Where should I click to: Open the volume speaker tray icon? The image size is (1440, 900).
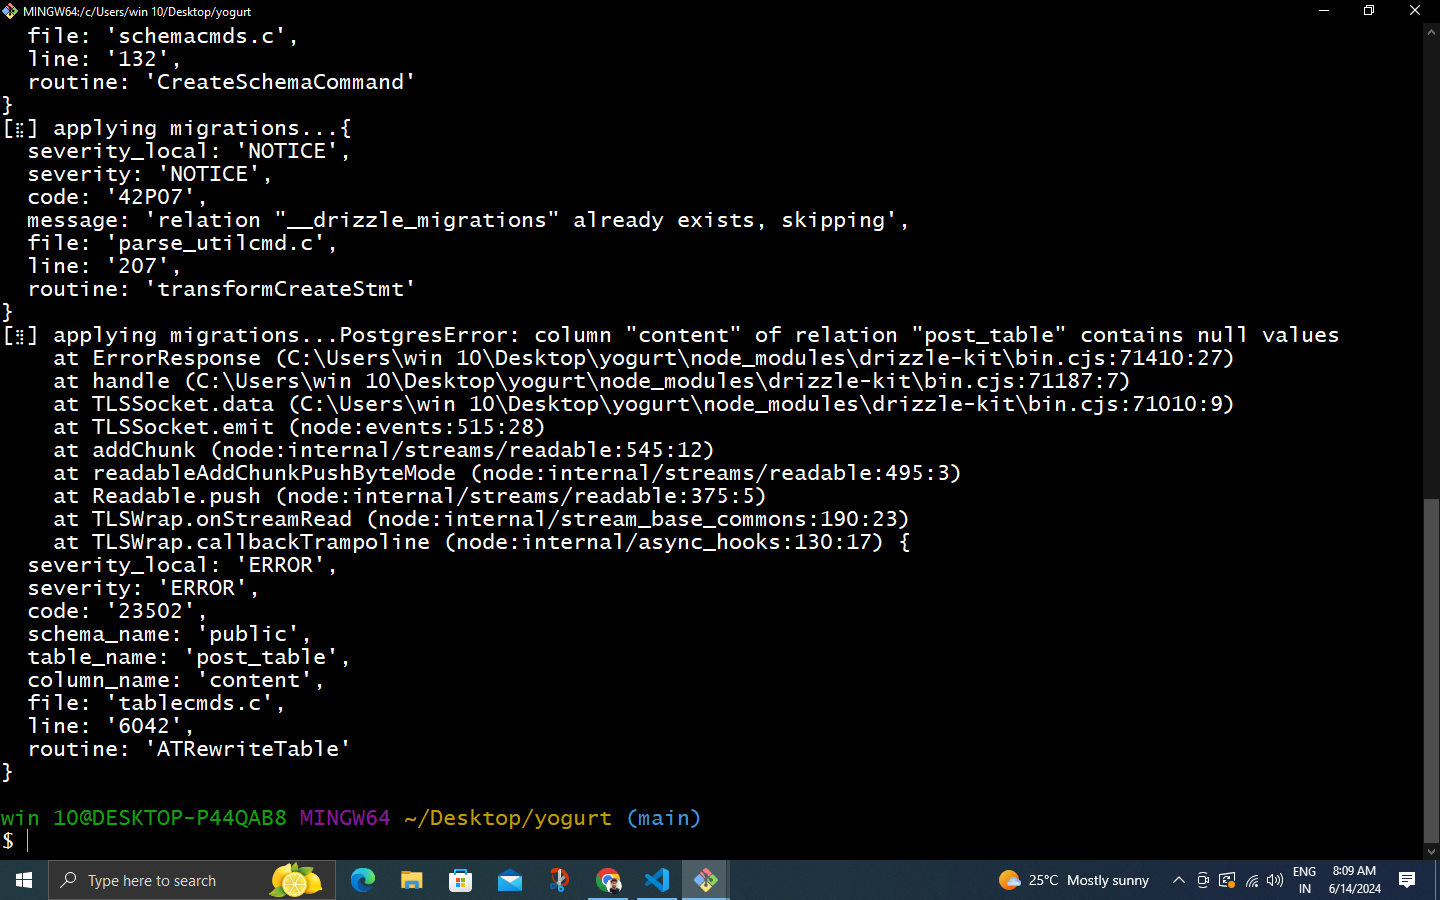click(x=1275, y=880)
